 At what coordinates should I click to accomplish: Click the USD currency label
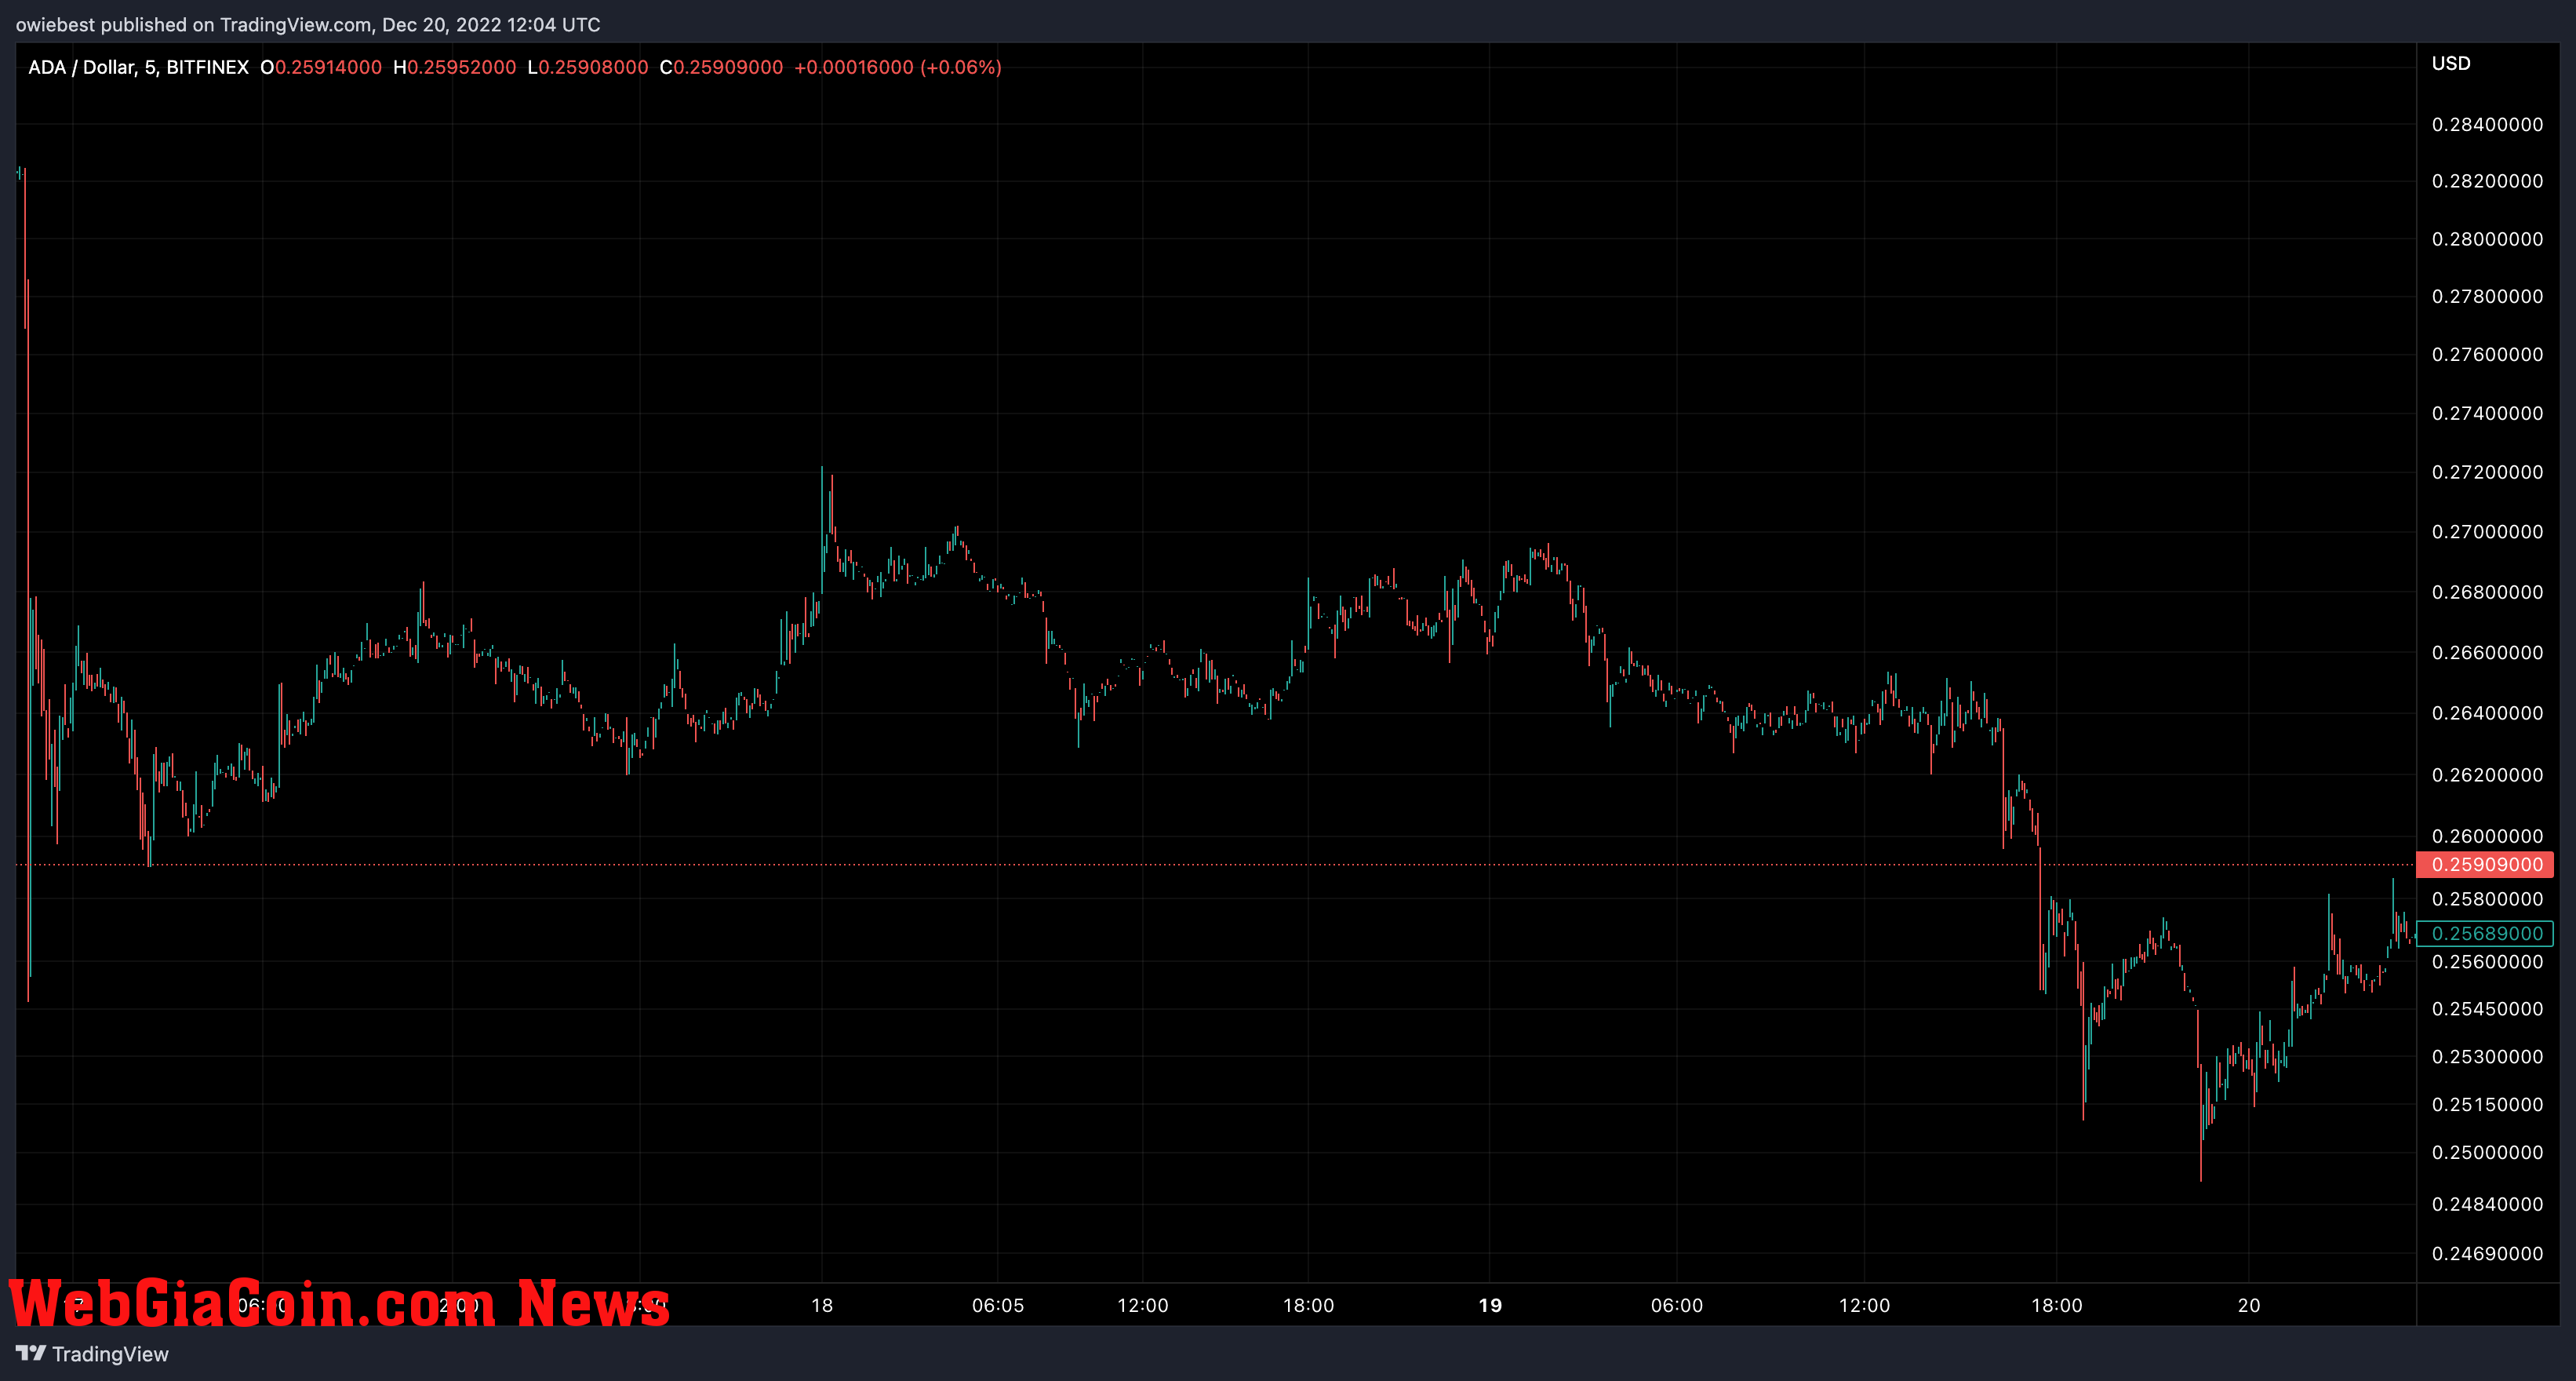(2451, 63)
